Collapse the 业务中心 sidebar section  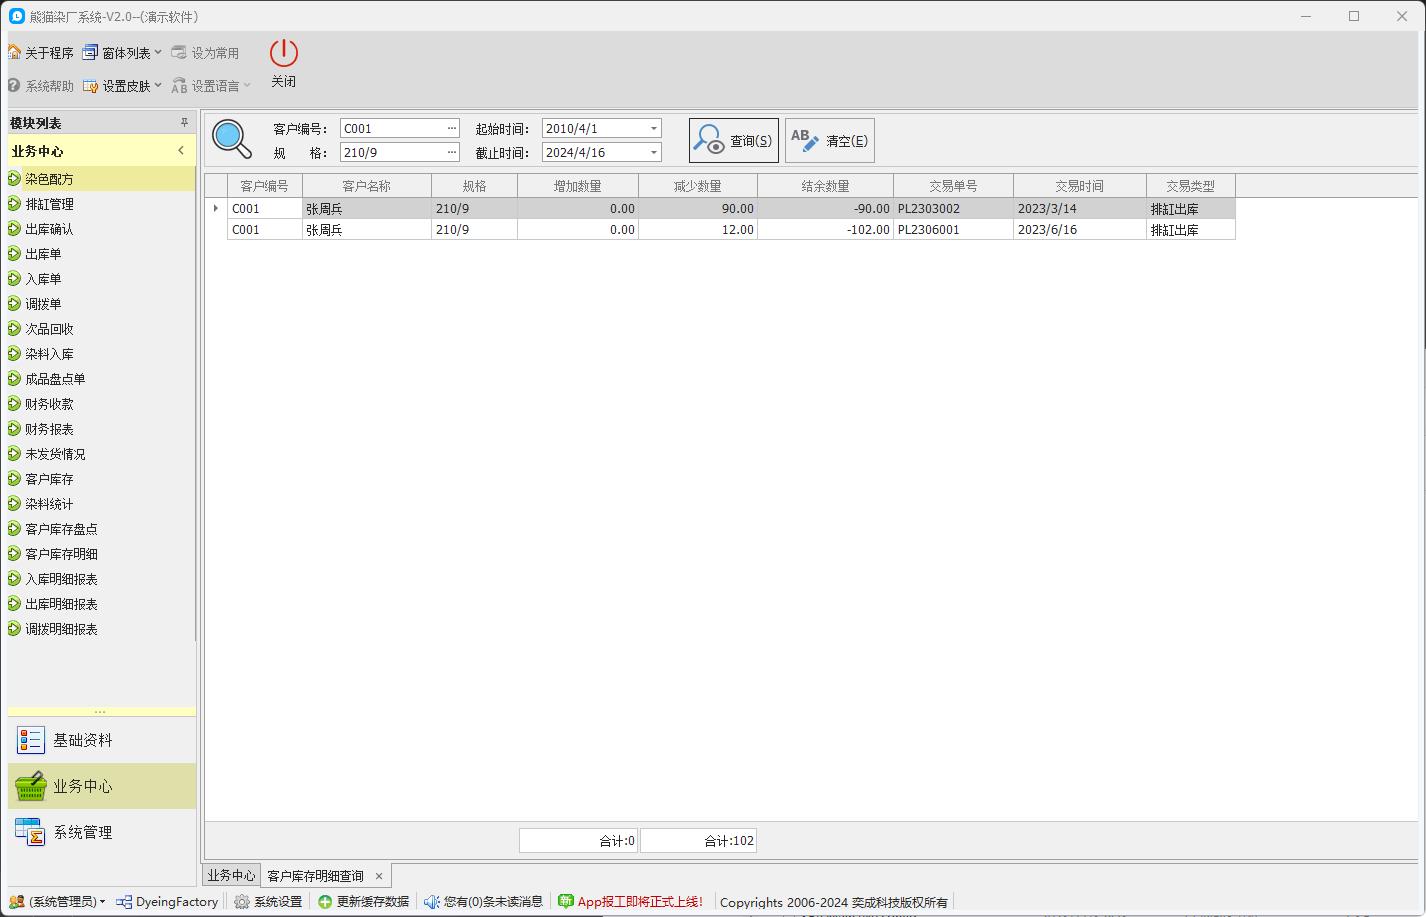click(x=181, y=151)
